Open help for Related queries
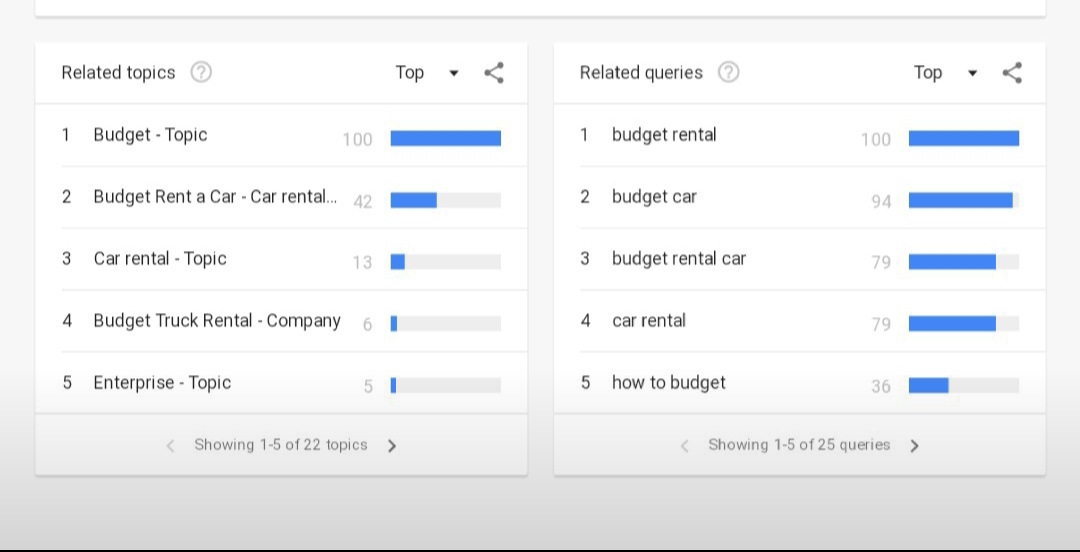The height and width of the screenshot is (552, 1080). [x=729, y=72]
